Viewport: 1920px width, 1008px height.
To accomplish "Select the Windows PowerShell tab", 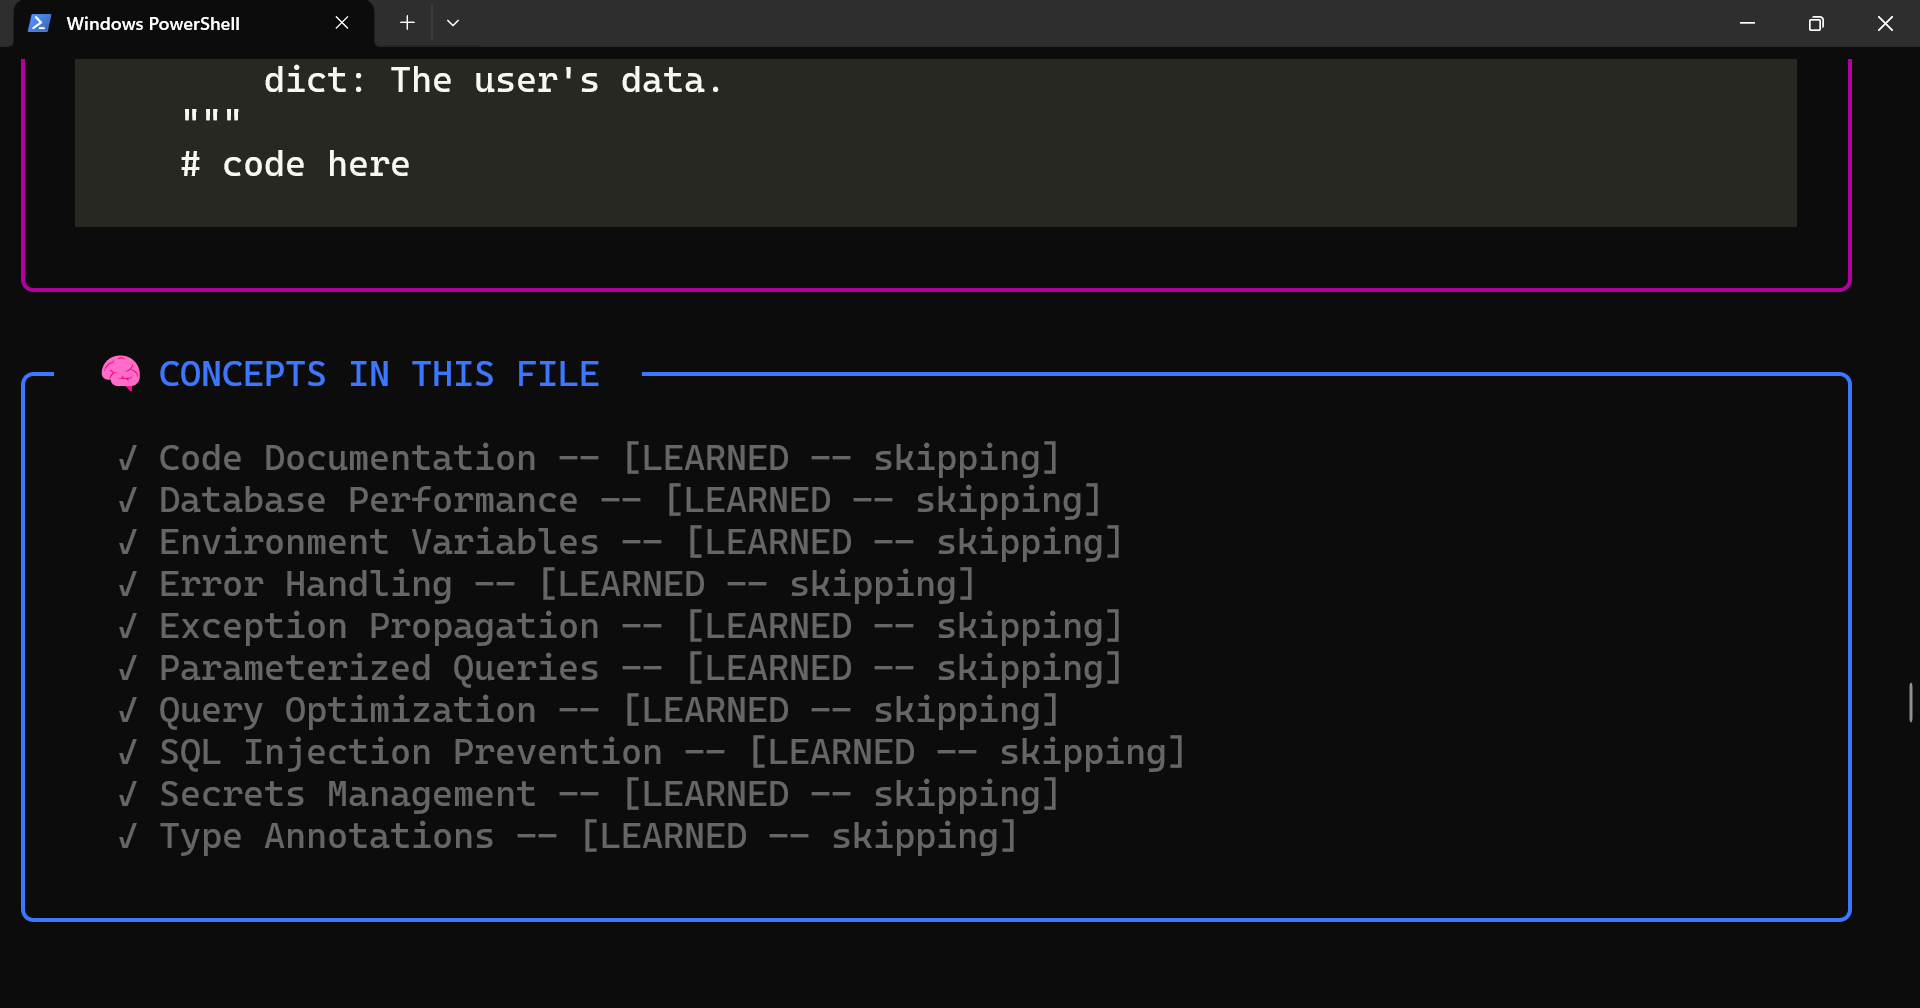I will click(x=153, y=23).
